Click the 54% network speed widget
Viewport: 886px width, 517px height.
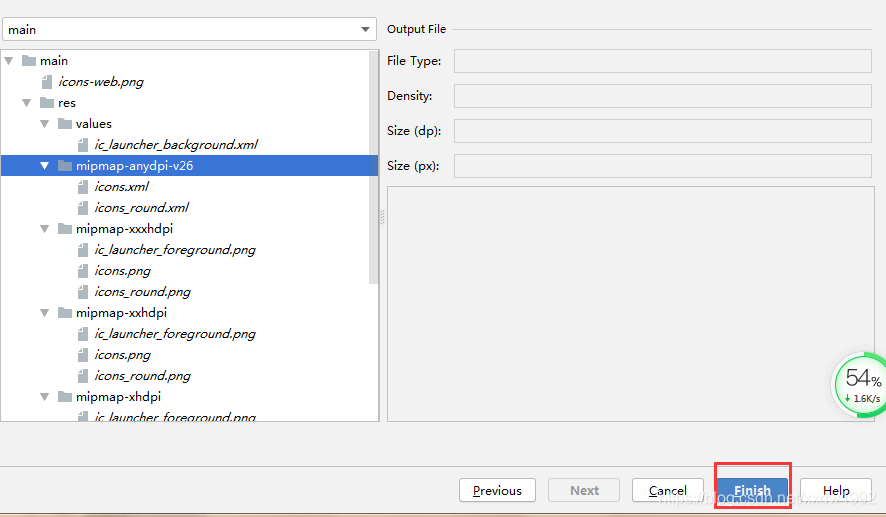pos(860,385)
